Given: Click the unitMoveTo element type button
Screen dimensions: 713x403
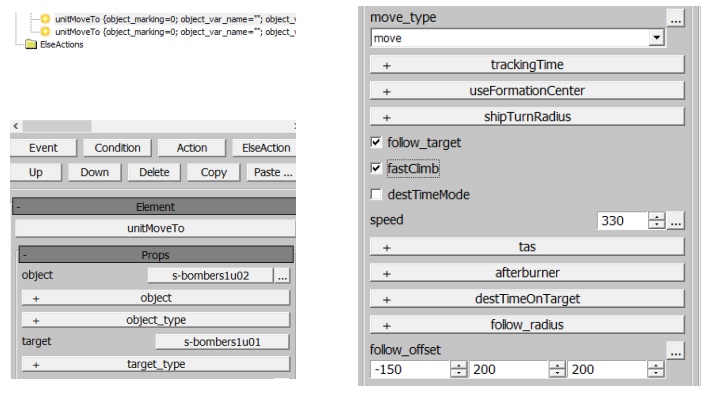Looking at the screenshot, I should (156, 228).
